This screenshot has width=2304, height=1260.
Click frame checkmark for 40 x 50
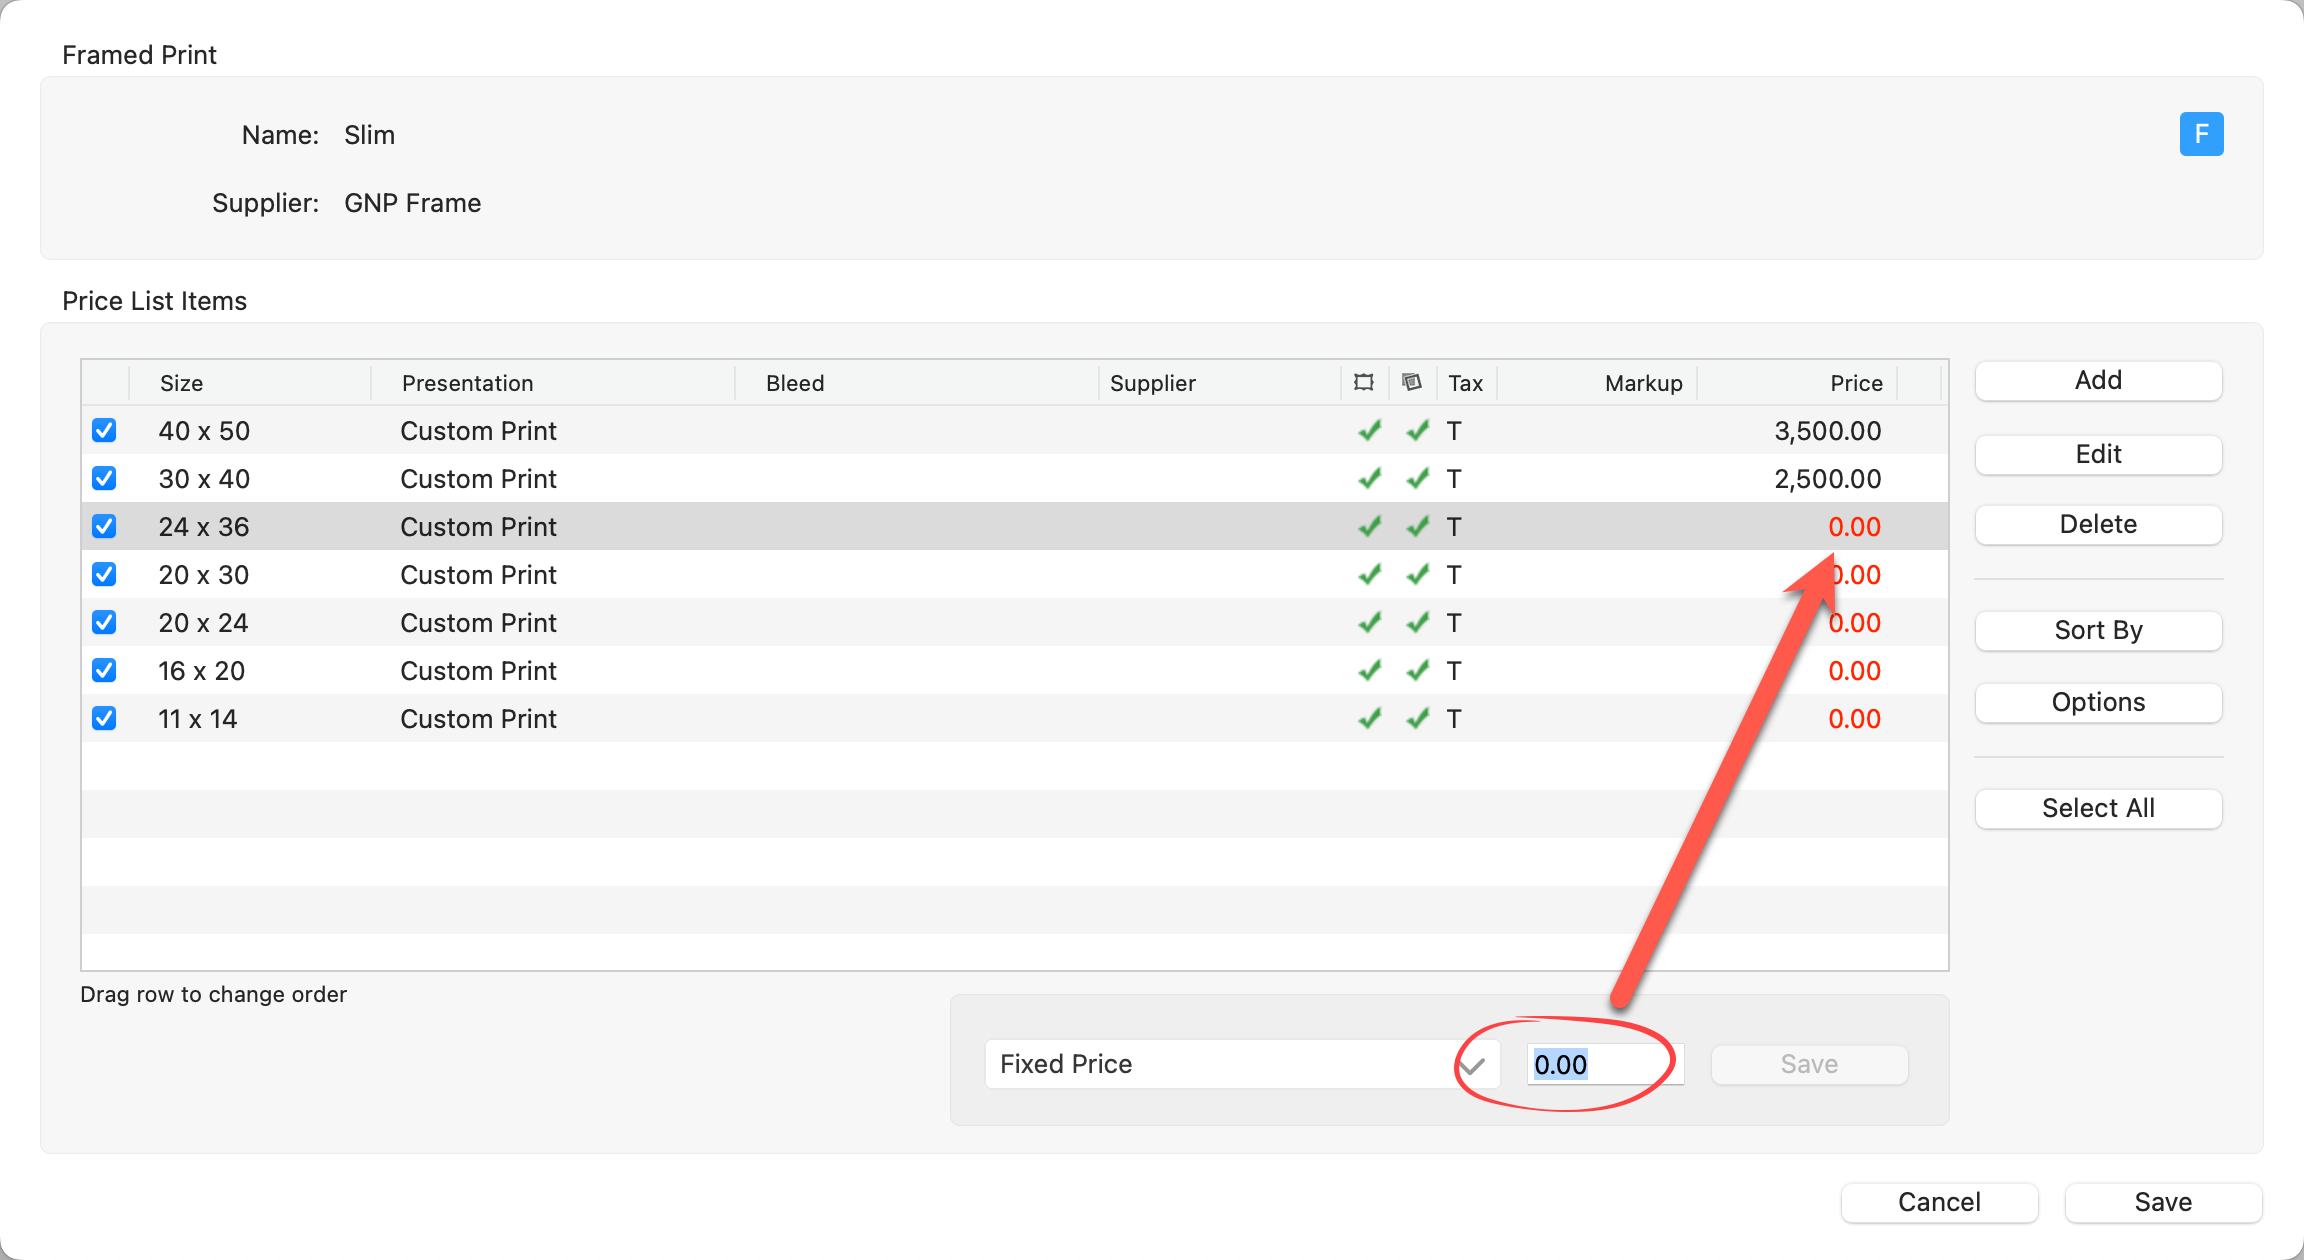coord(1370,431)
